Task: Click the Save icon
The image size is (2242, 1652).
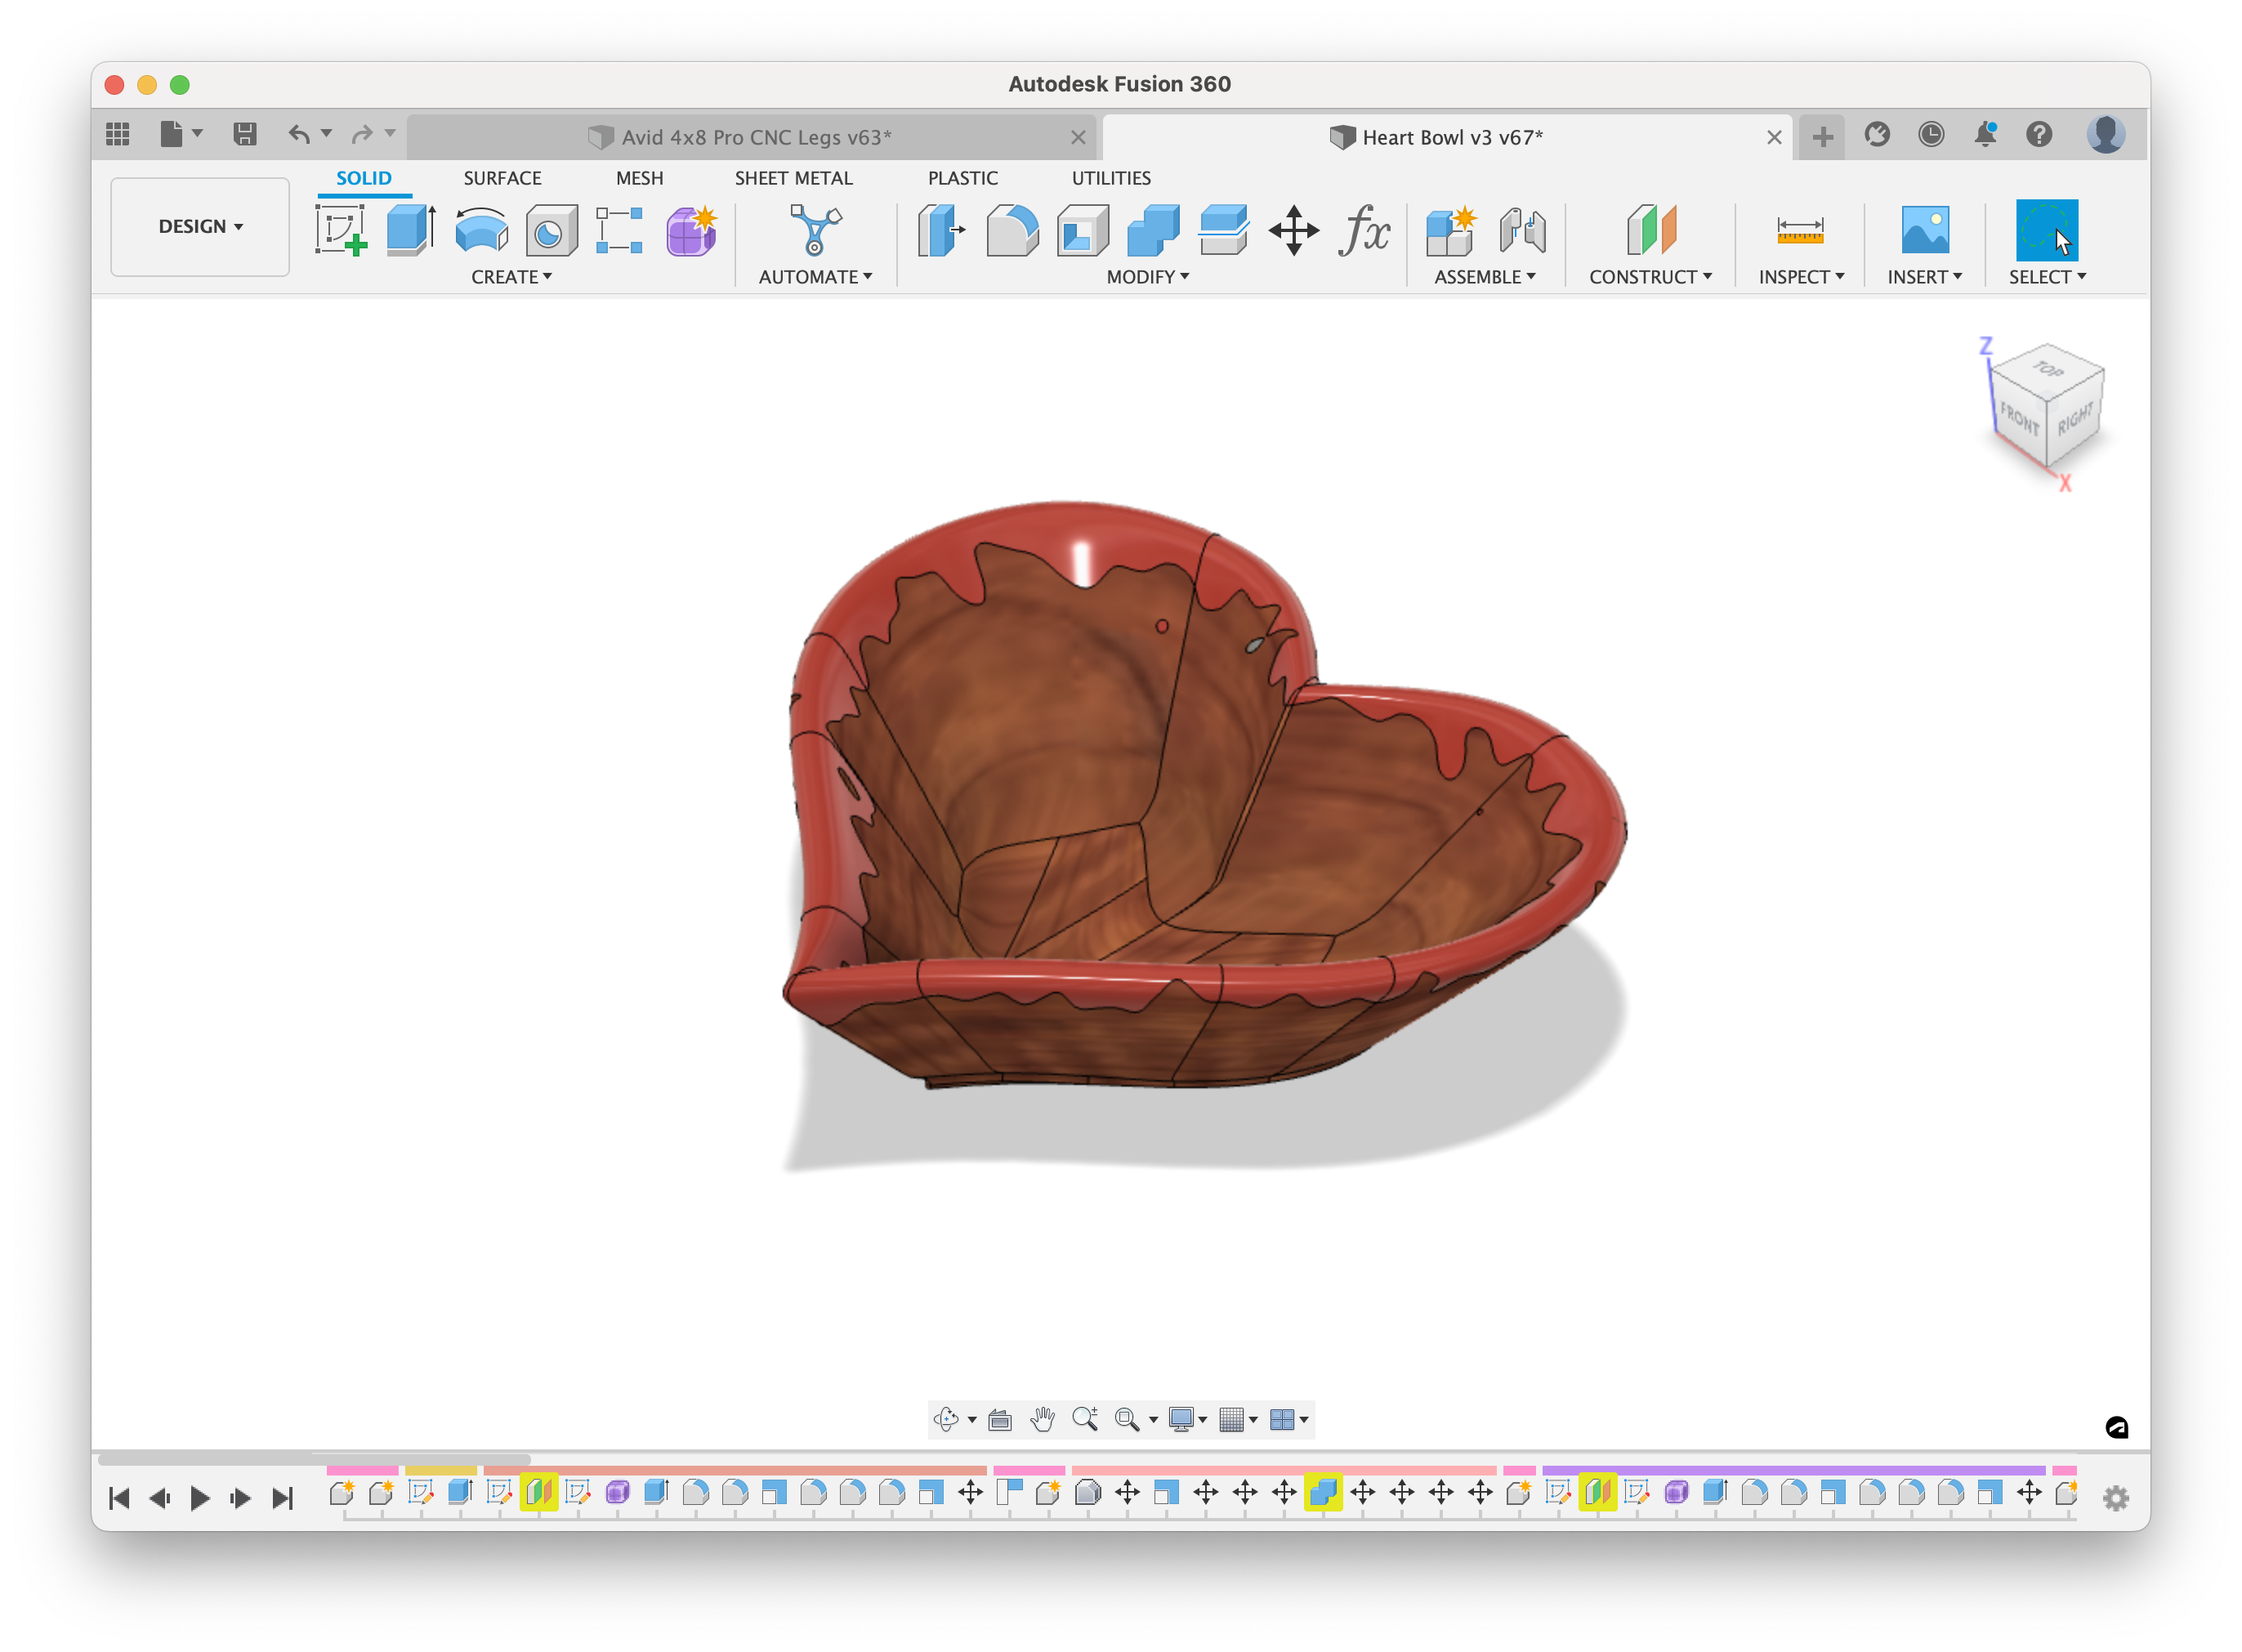Action: click(x=245, y=134)
